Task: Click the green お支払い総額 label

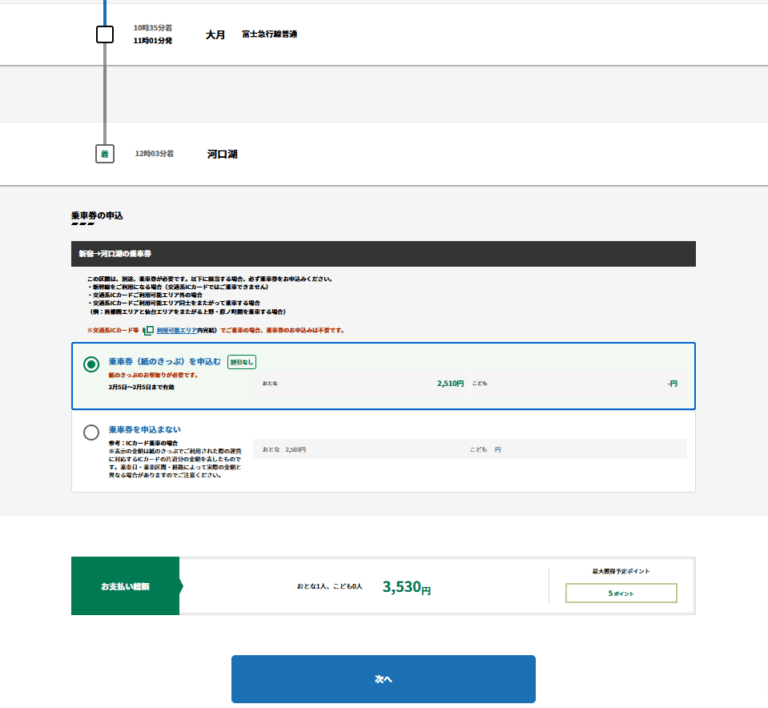Action: pos(125,586)
